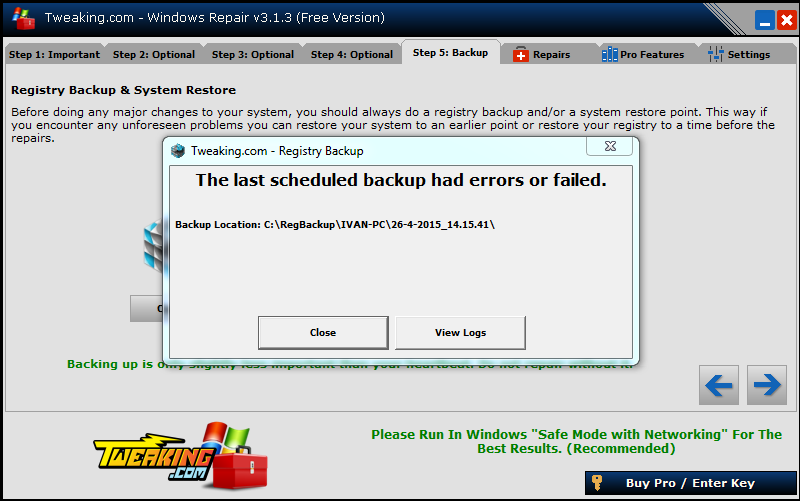This screenshot has height=501, width=800.
Task: Open the Step 2: Optional tab
Action: pyautogui.click(x=154, y=55)
